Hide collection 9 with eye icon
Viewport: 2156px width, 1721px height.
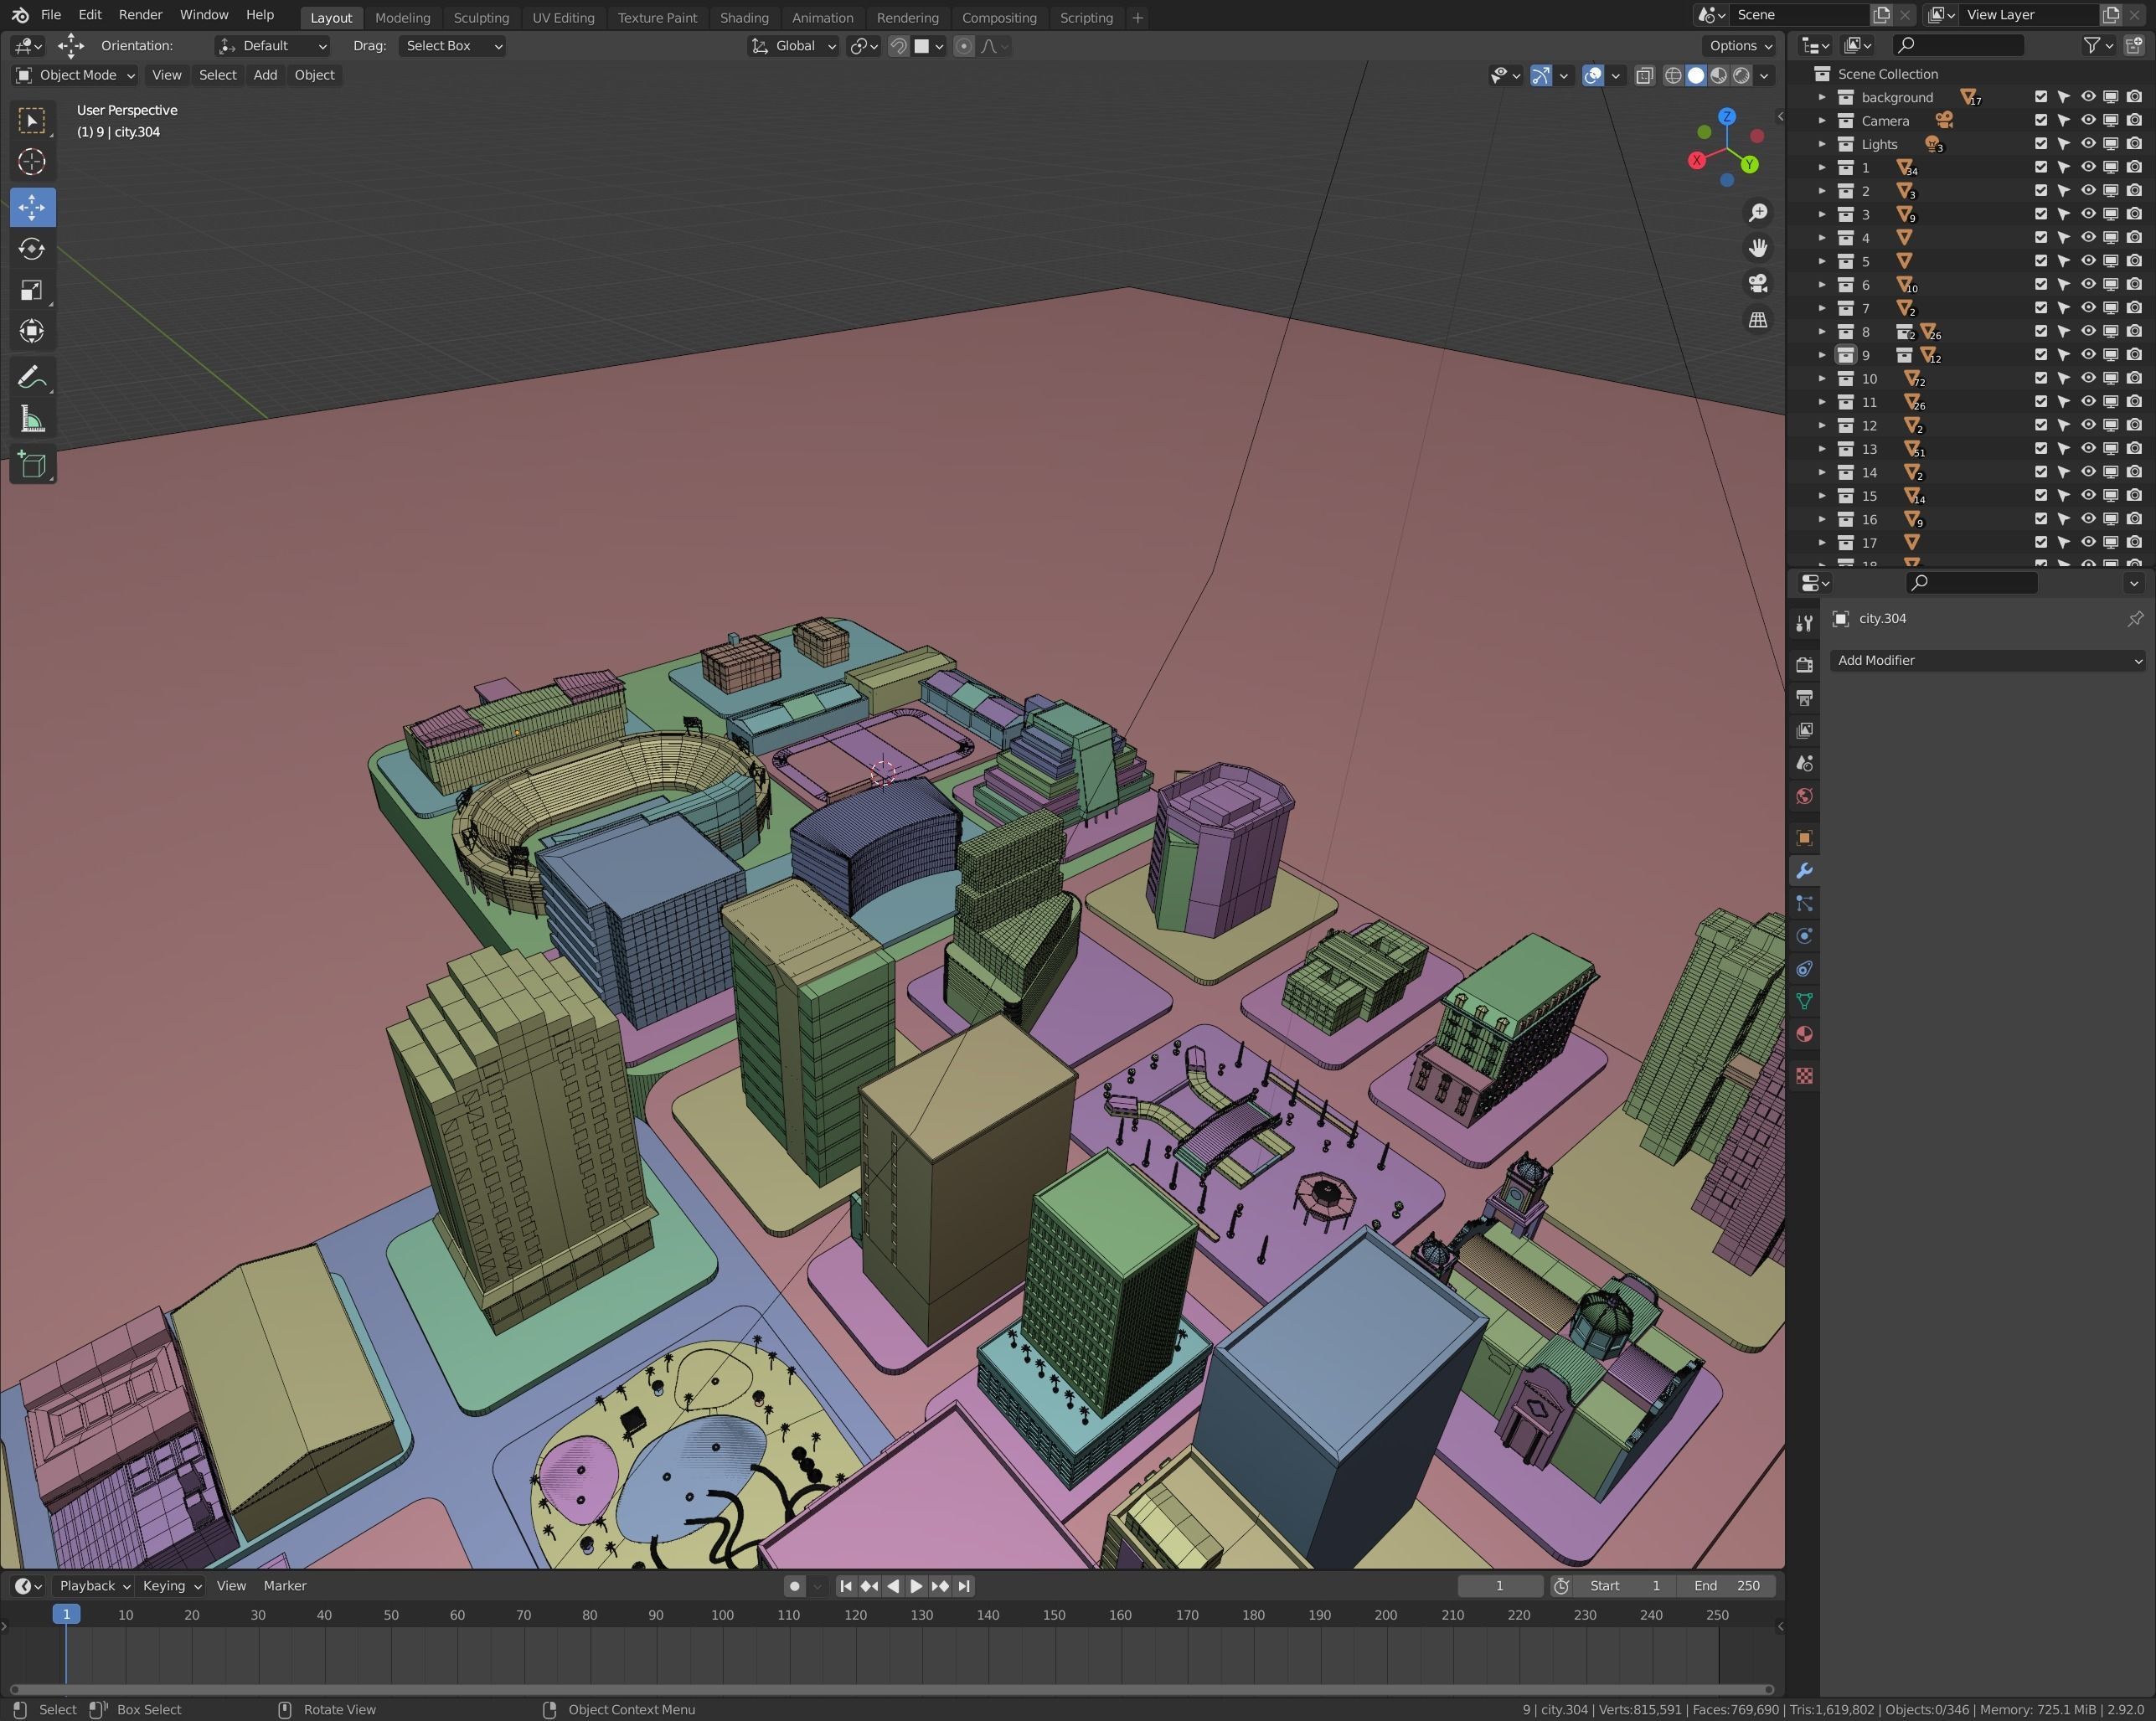tap(2088, 355)
